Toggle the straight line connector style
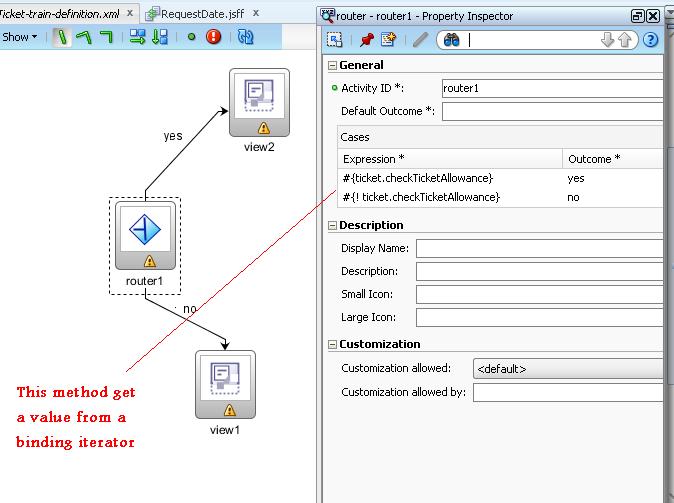This screenshot has height=503, width=674. (x=61, y=37)
